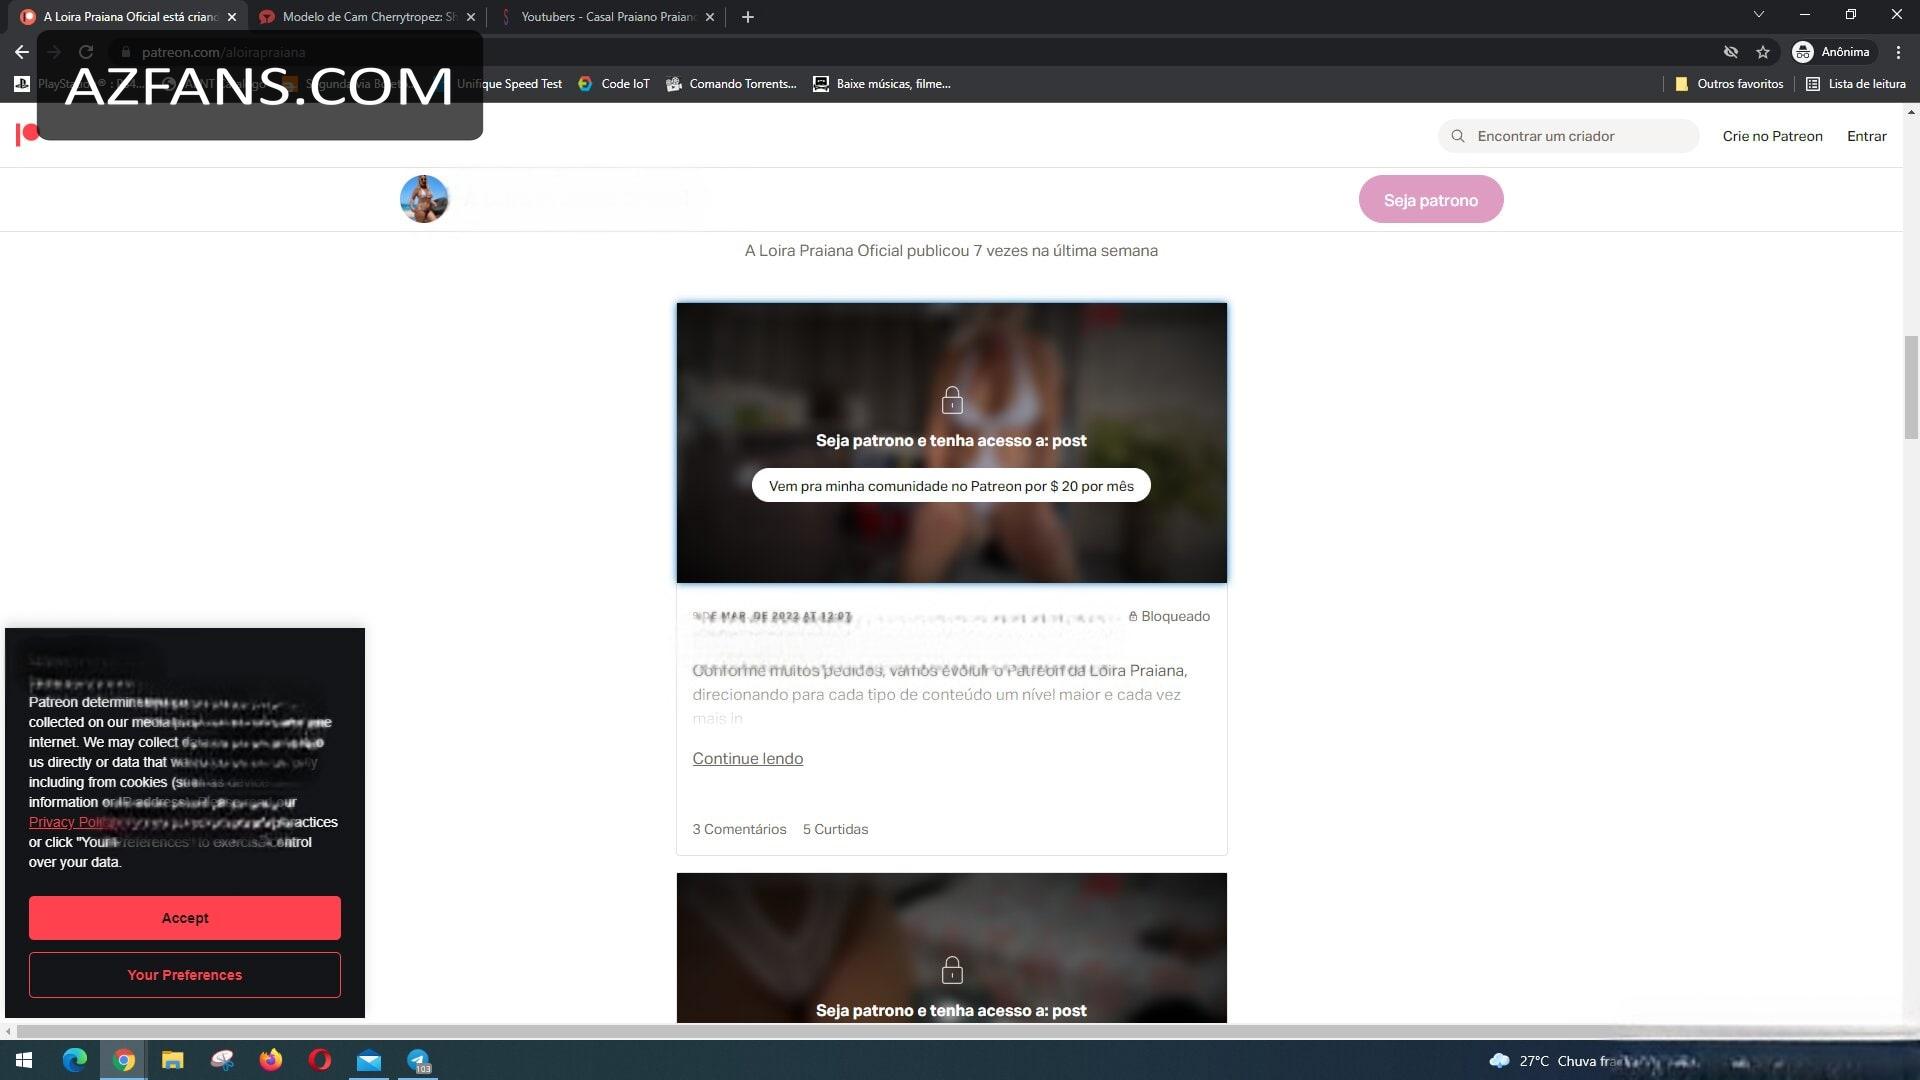
Task: Click the browser back arrow
Action: tap(22, 52)
